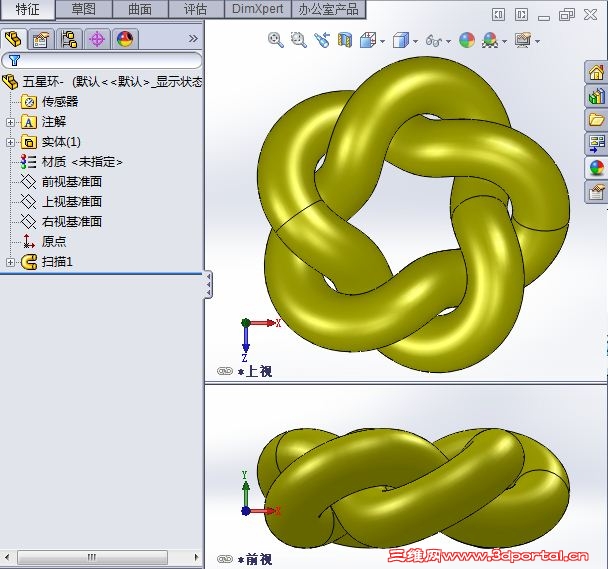The image size is (608, 569).
Task: Switch to the 评估 tab
Action: (196, 9)
